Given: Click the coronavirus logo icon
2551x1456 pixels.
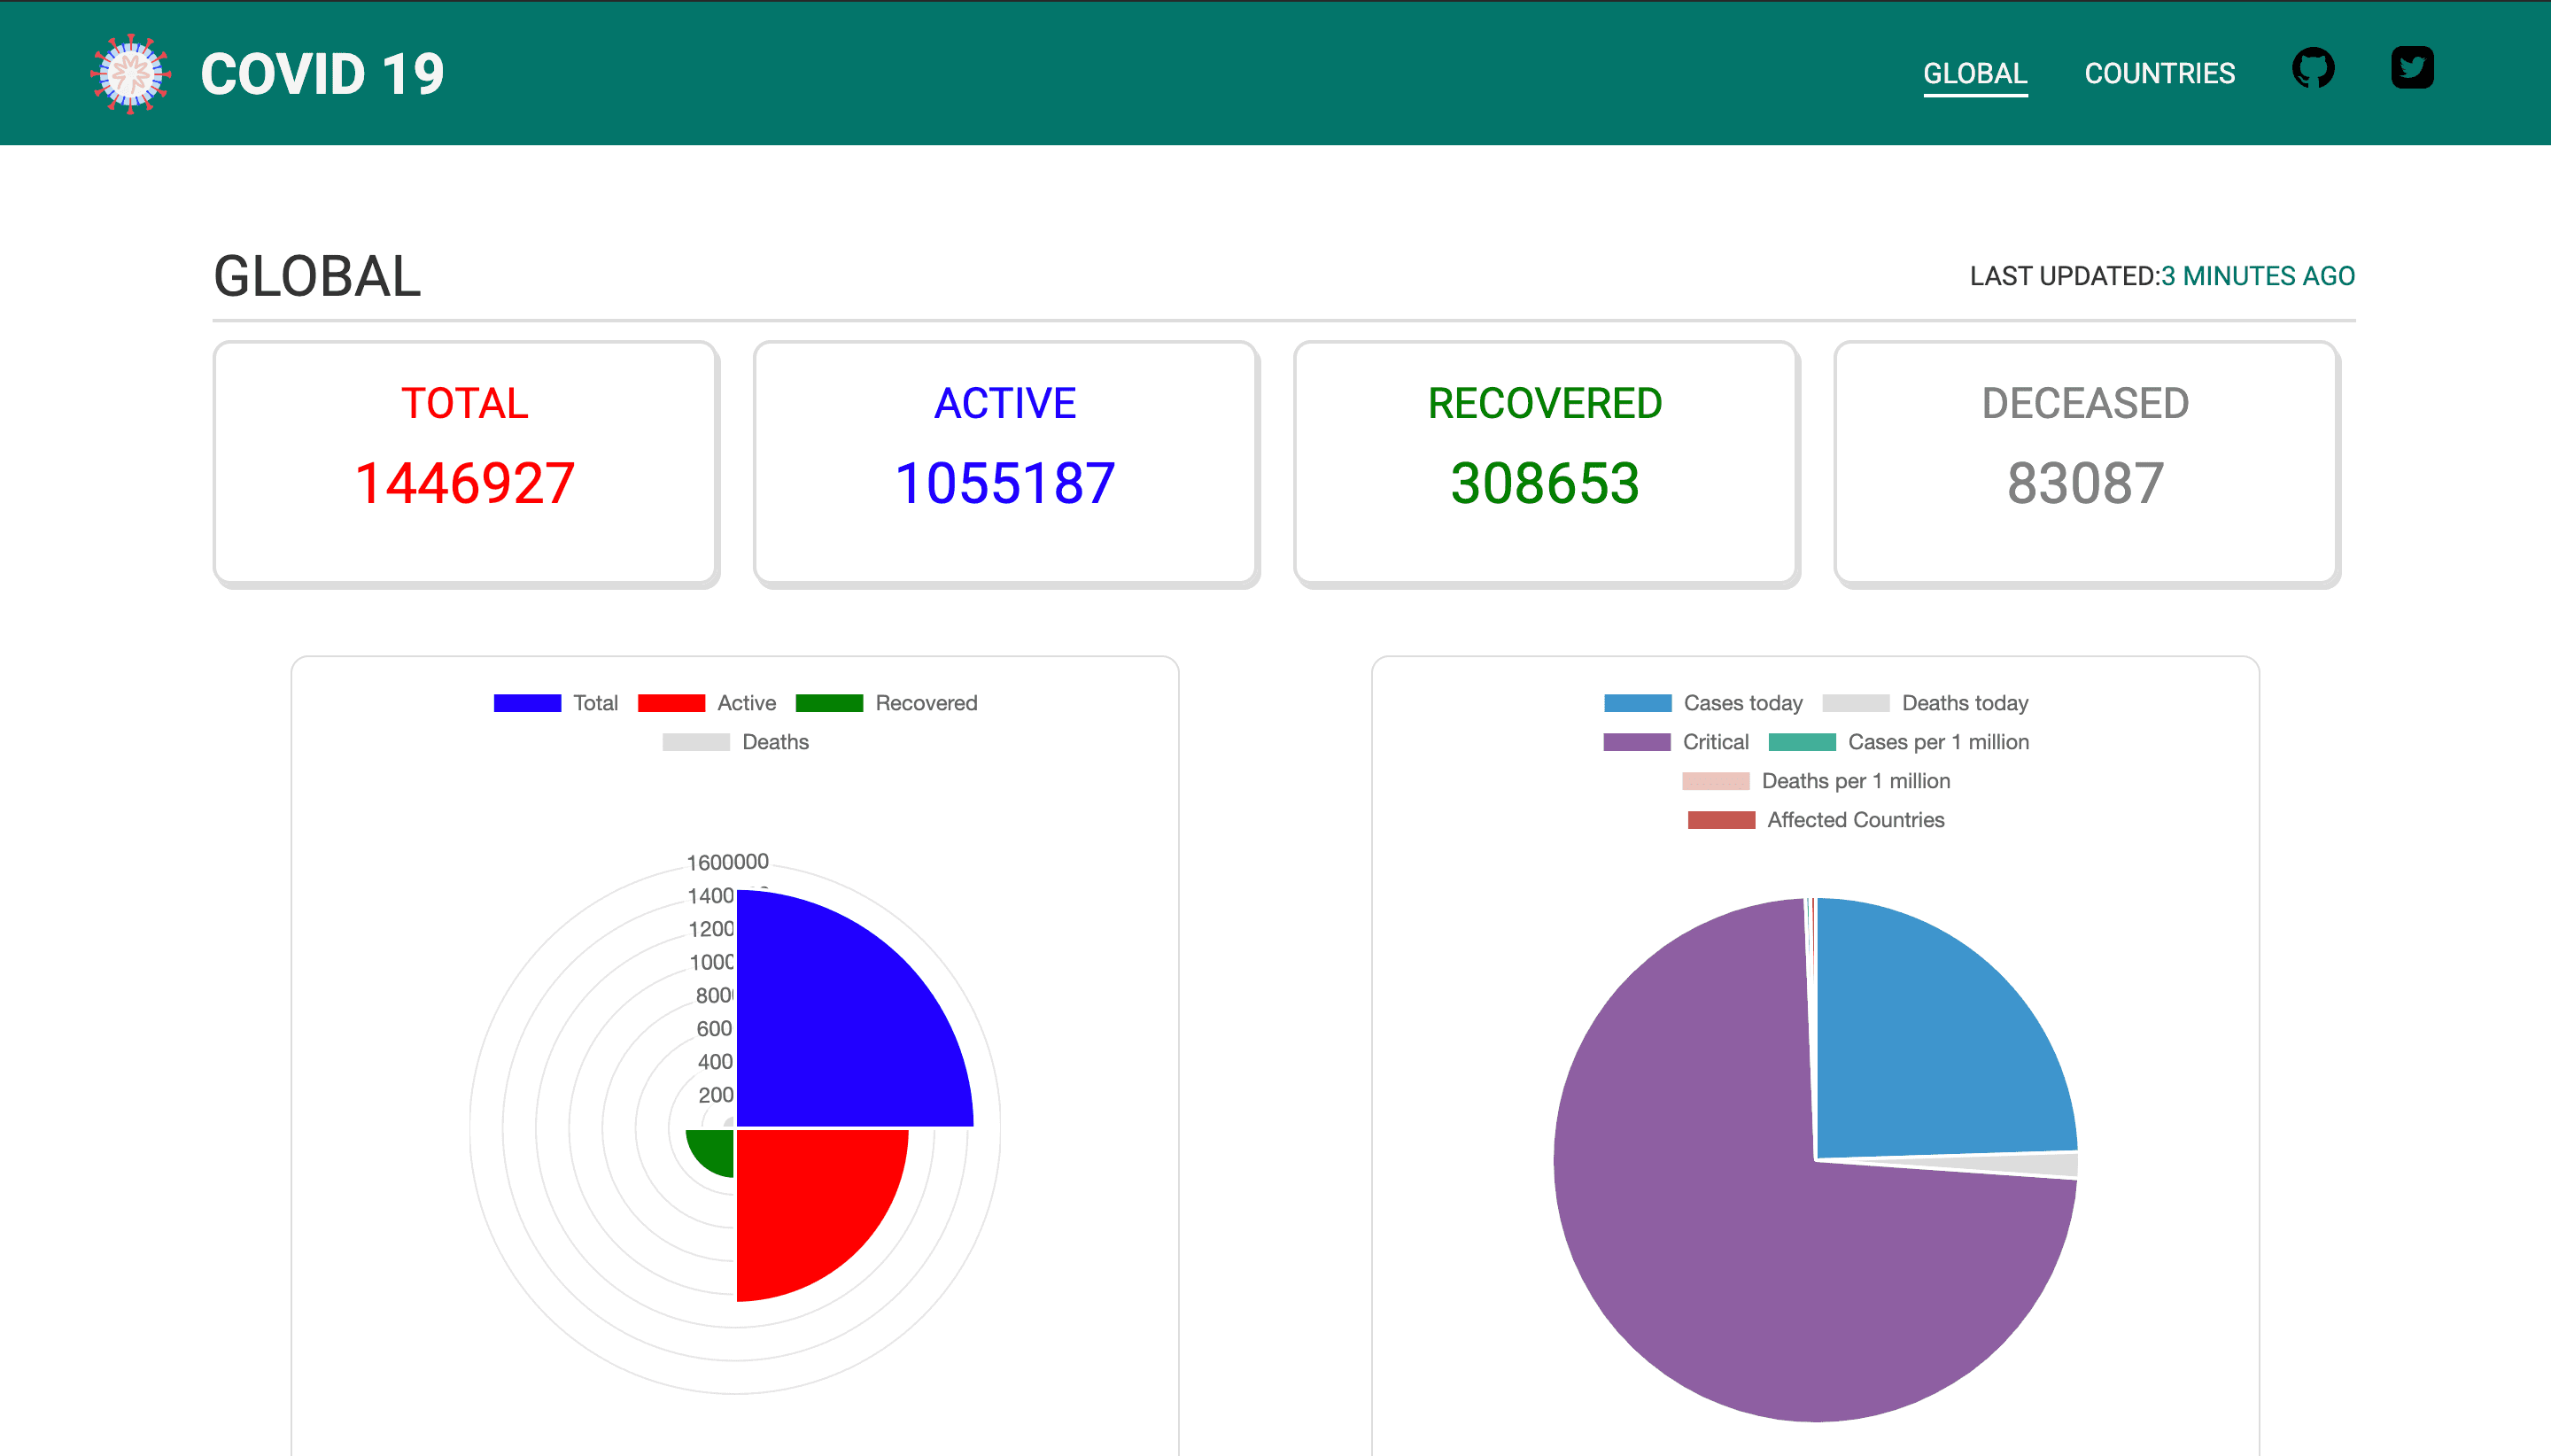Looking at the screenshot, I should 130,73.
